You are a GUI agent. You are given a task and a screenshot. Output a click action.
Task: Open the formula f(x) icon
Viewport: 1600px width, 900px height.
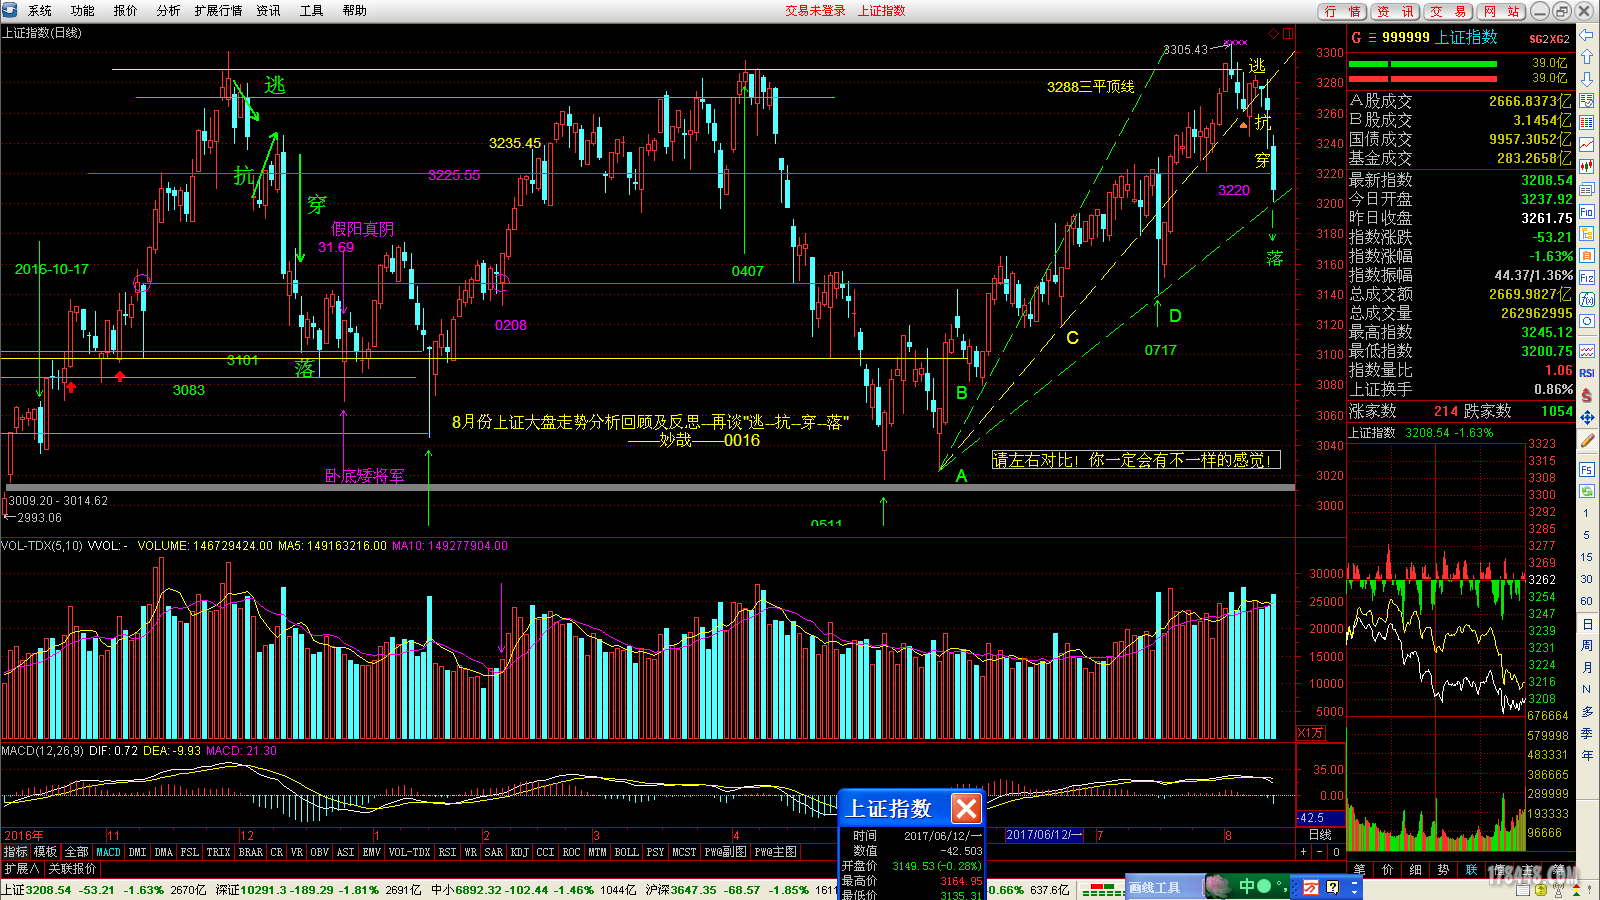[x=1587, y=299]
